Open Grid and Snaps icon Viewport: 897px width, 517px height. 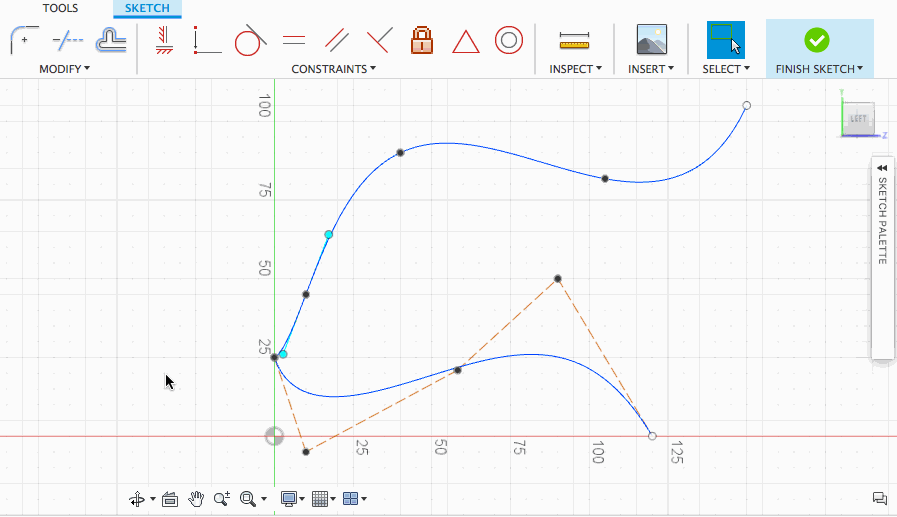[x=320, y=499]
